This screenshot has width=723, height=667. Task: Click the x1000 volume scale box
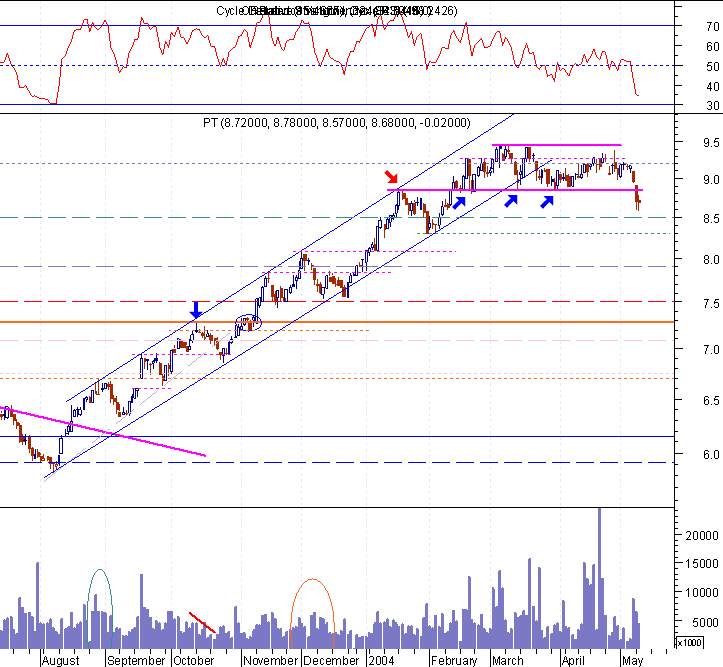click(x=689, y=642)
